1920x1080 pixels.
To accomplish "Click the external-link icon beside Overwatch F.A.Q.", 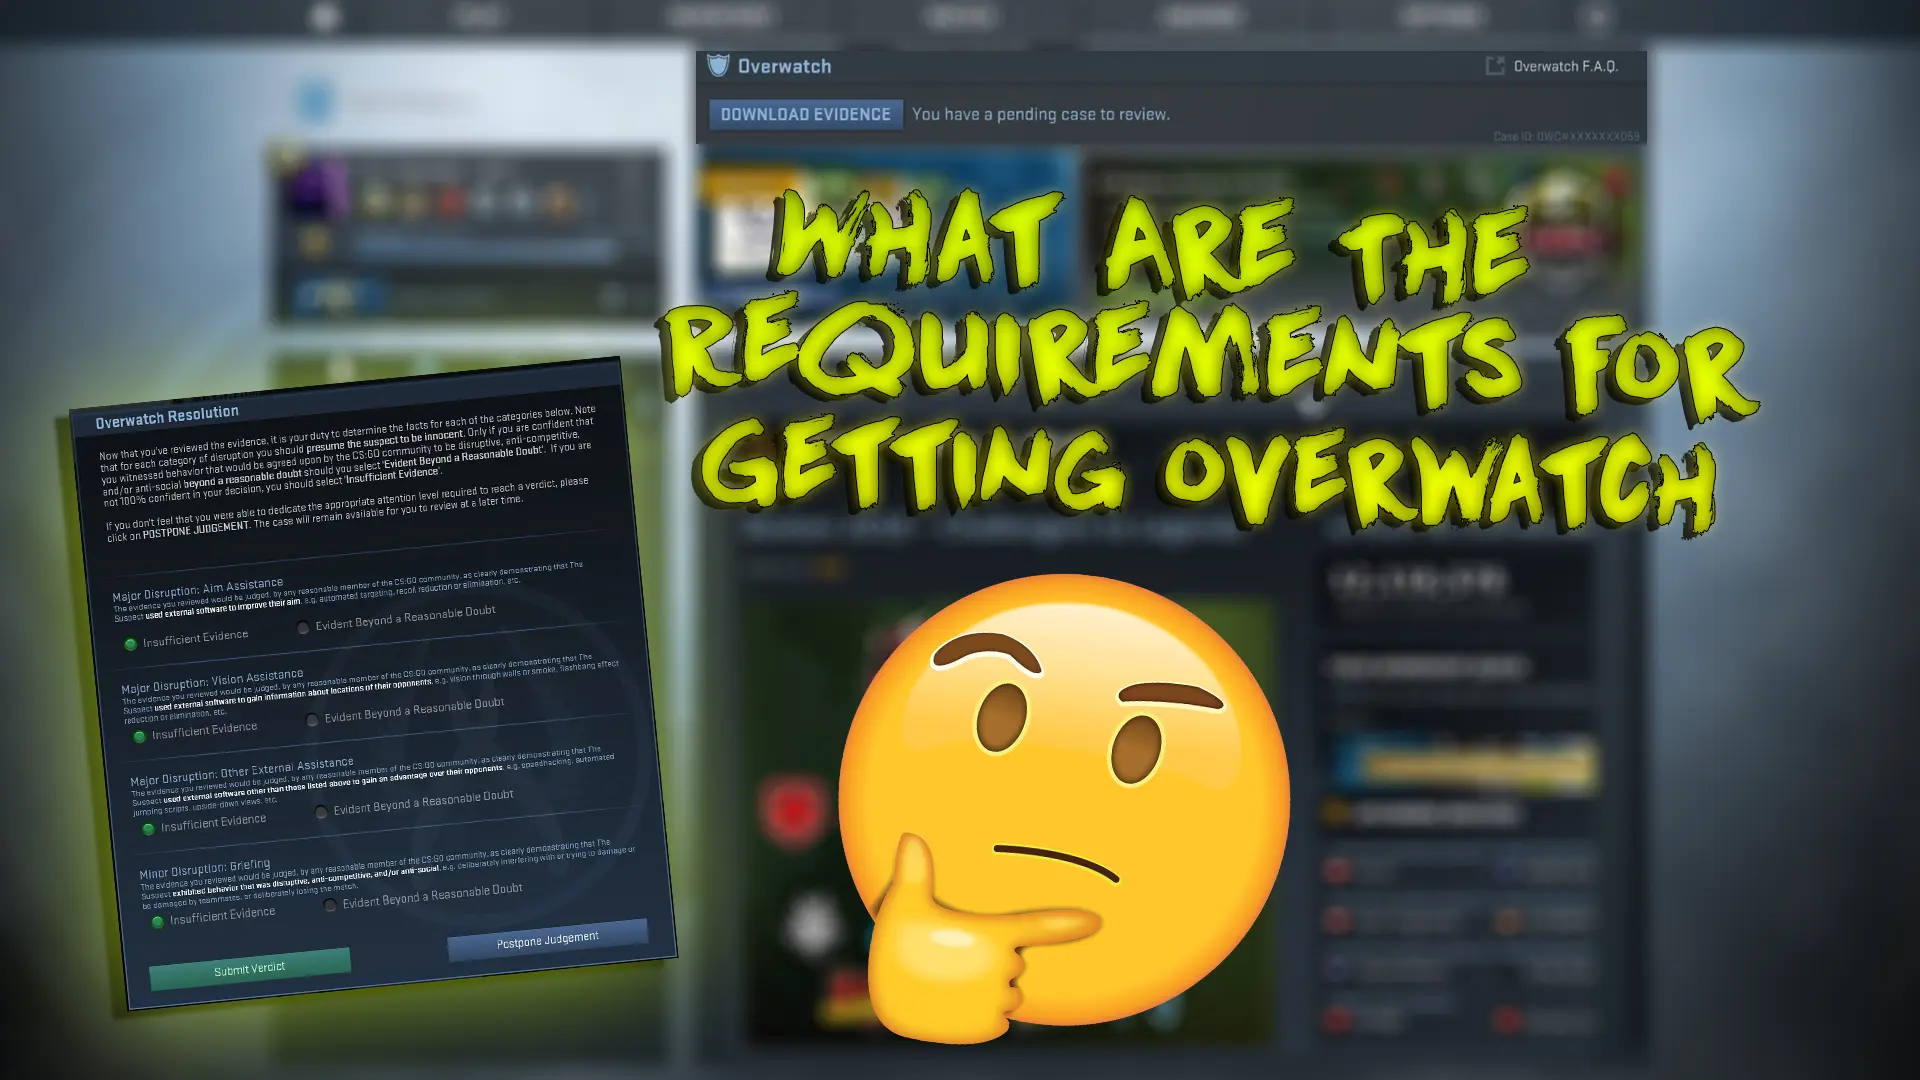I will click(1495, 66).
